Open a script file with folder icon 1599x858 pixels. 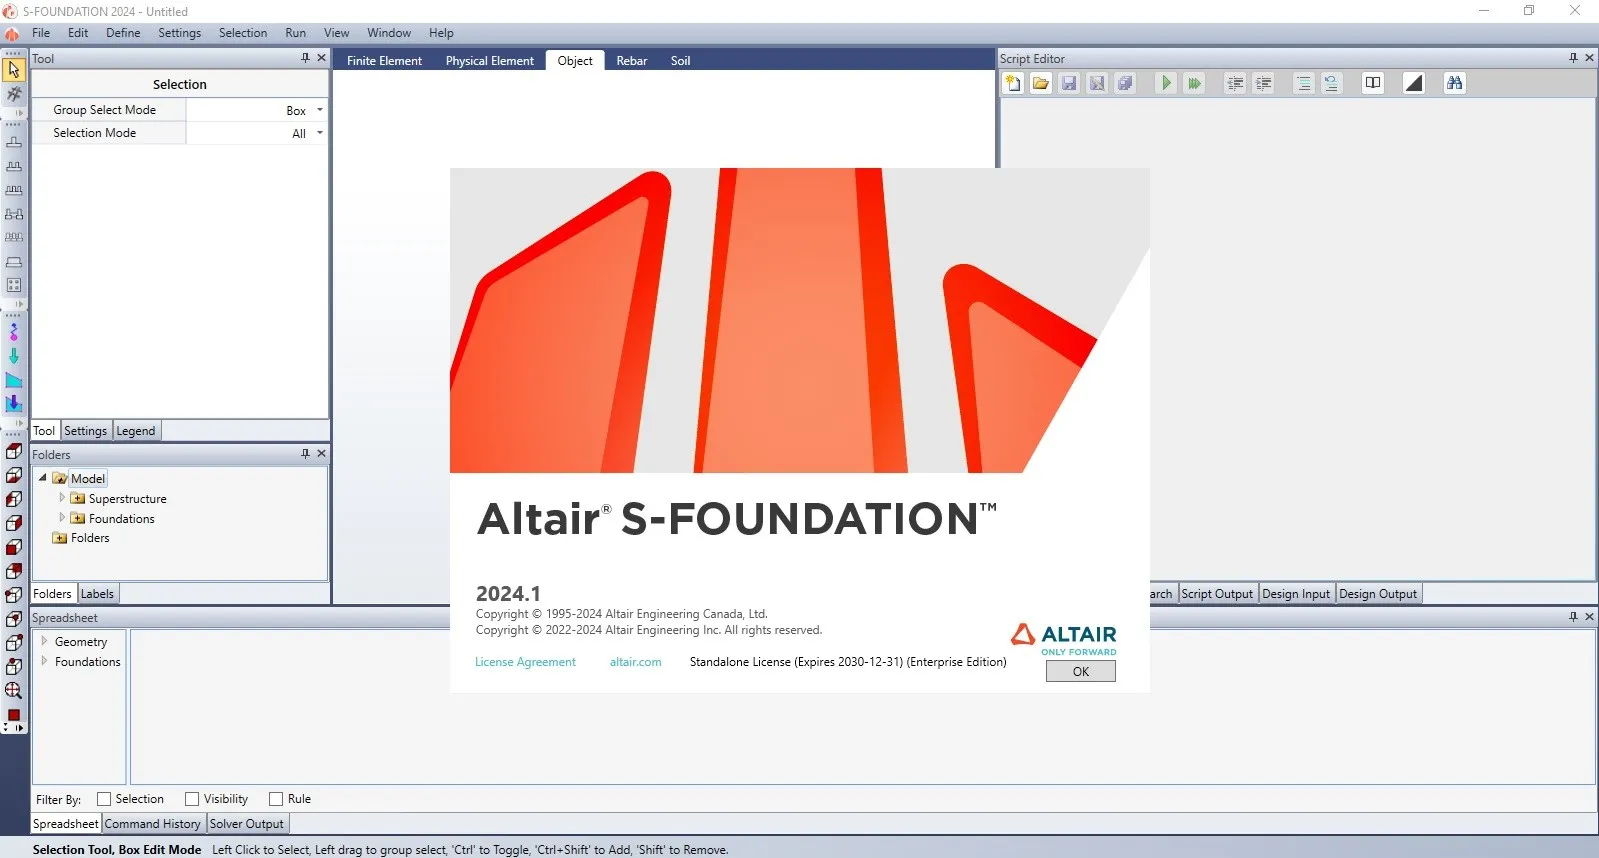tap(1041, 83)
